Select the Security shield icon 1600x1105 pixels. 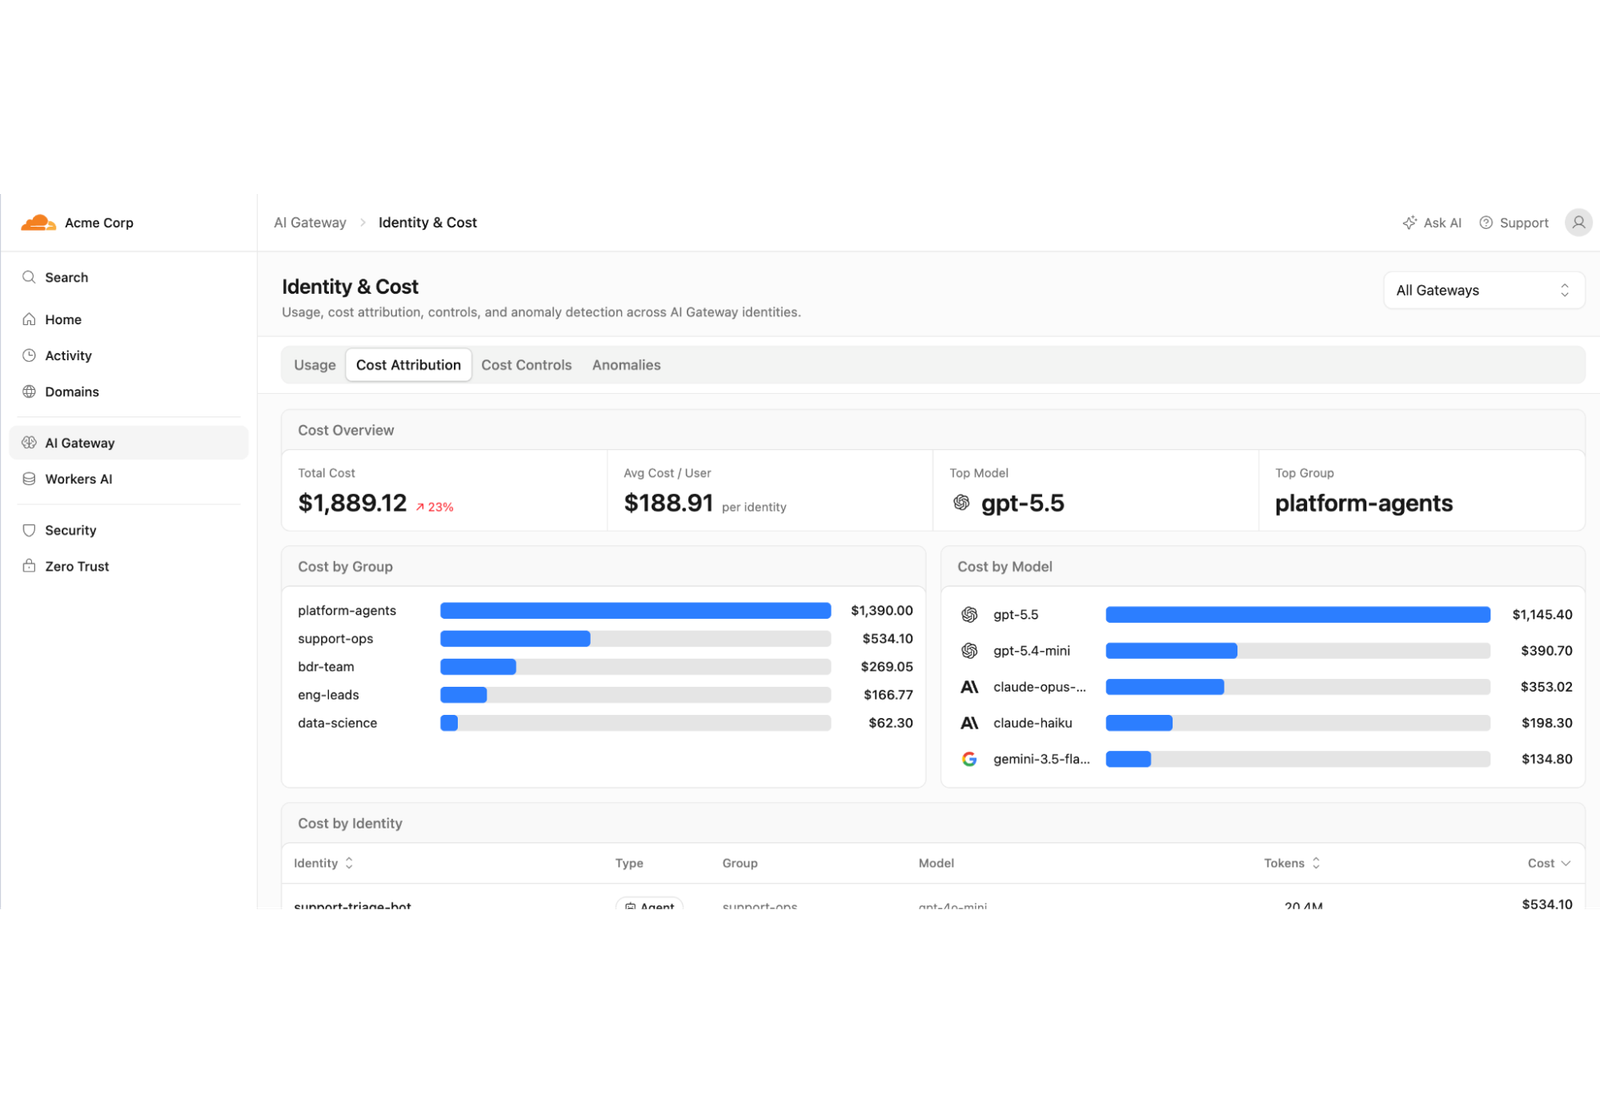(29, 530)
